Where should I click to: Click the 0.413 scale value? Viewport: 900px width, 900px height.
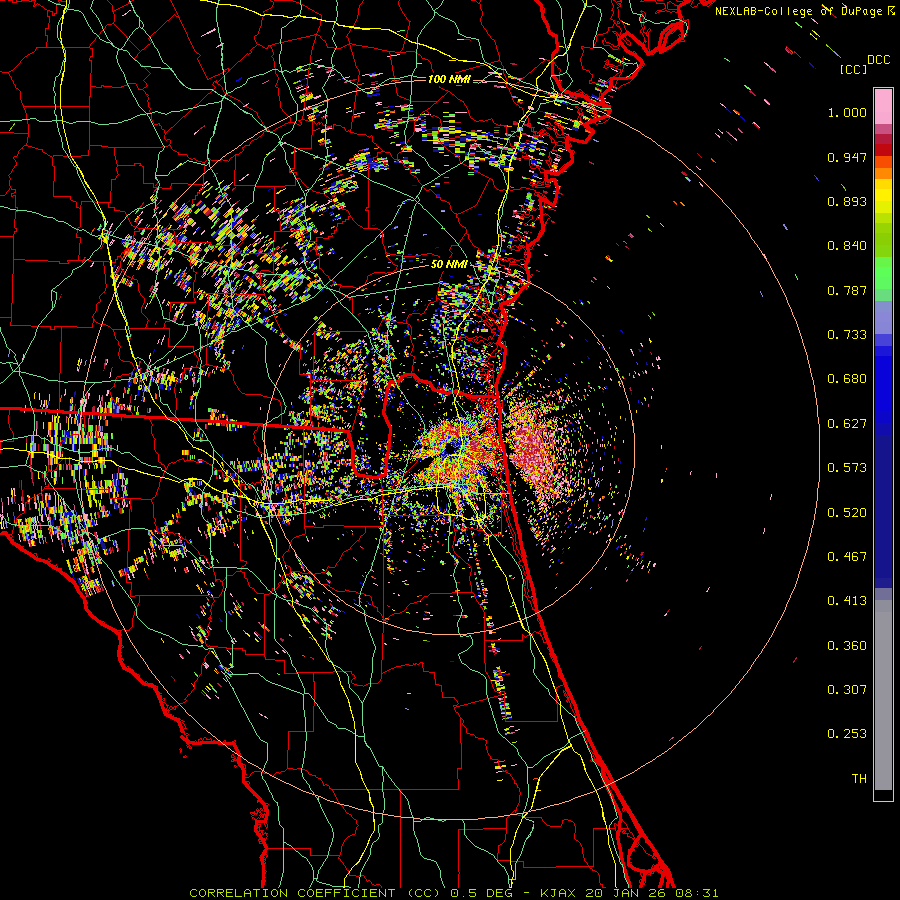pos(847,601)
